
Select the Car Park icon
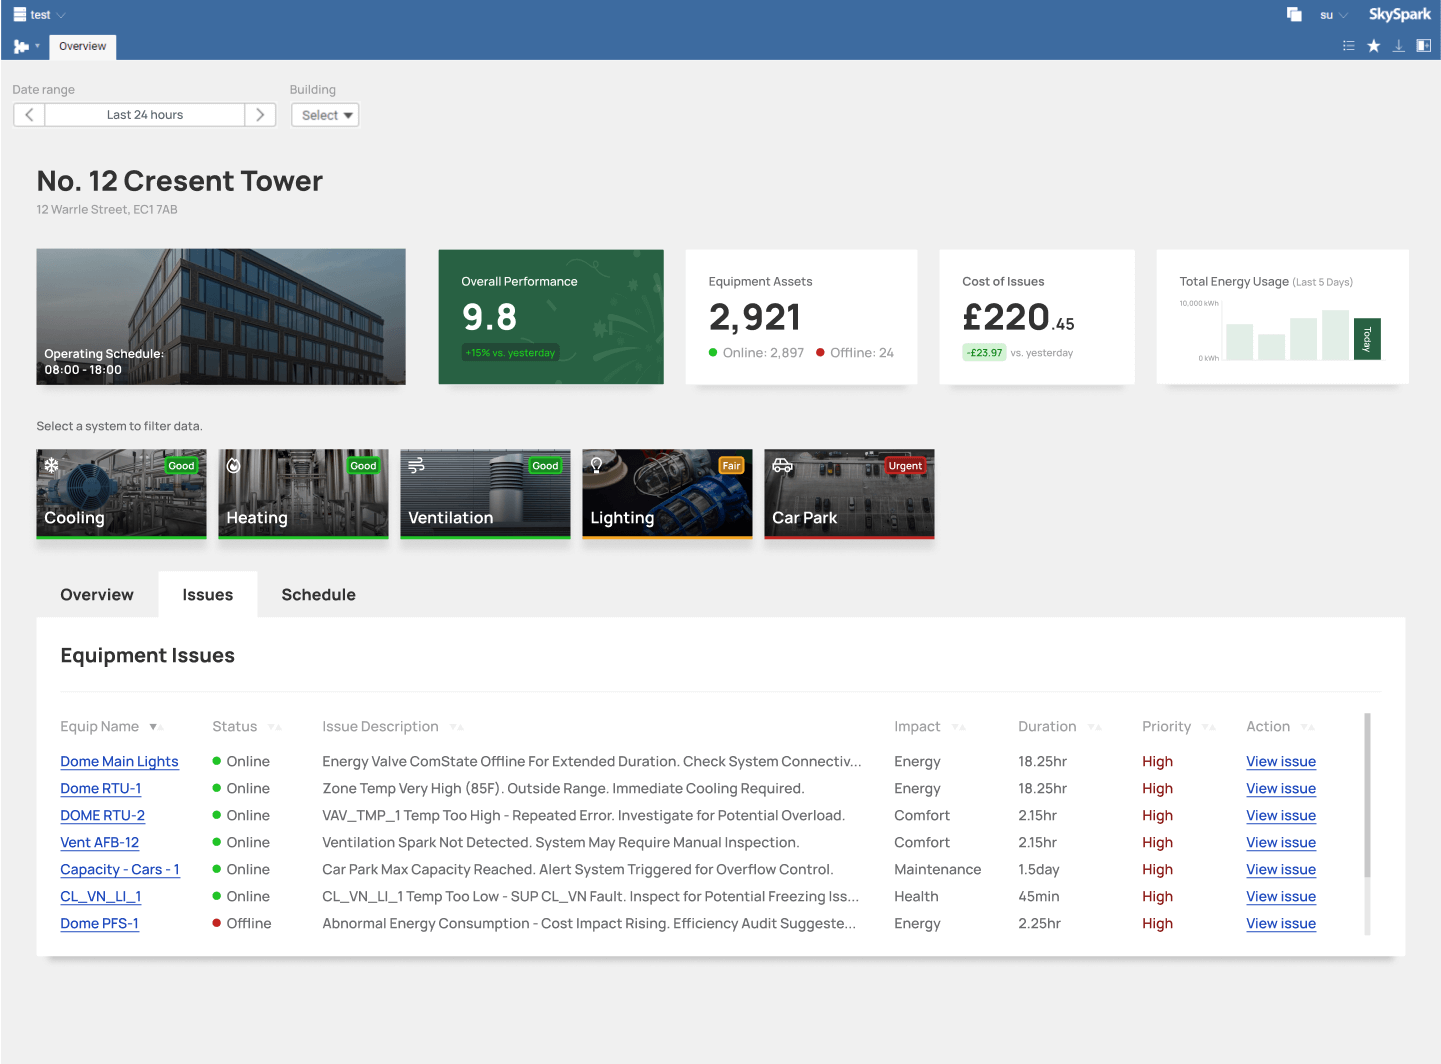tap(782, 465)
